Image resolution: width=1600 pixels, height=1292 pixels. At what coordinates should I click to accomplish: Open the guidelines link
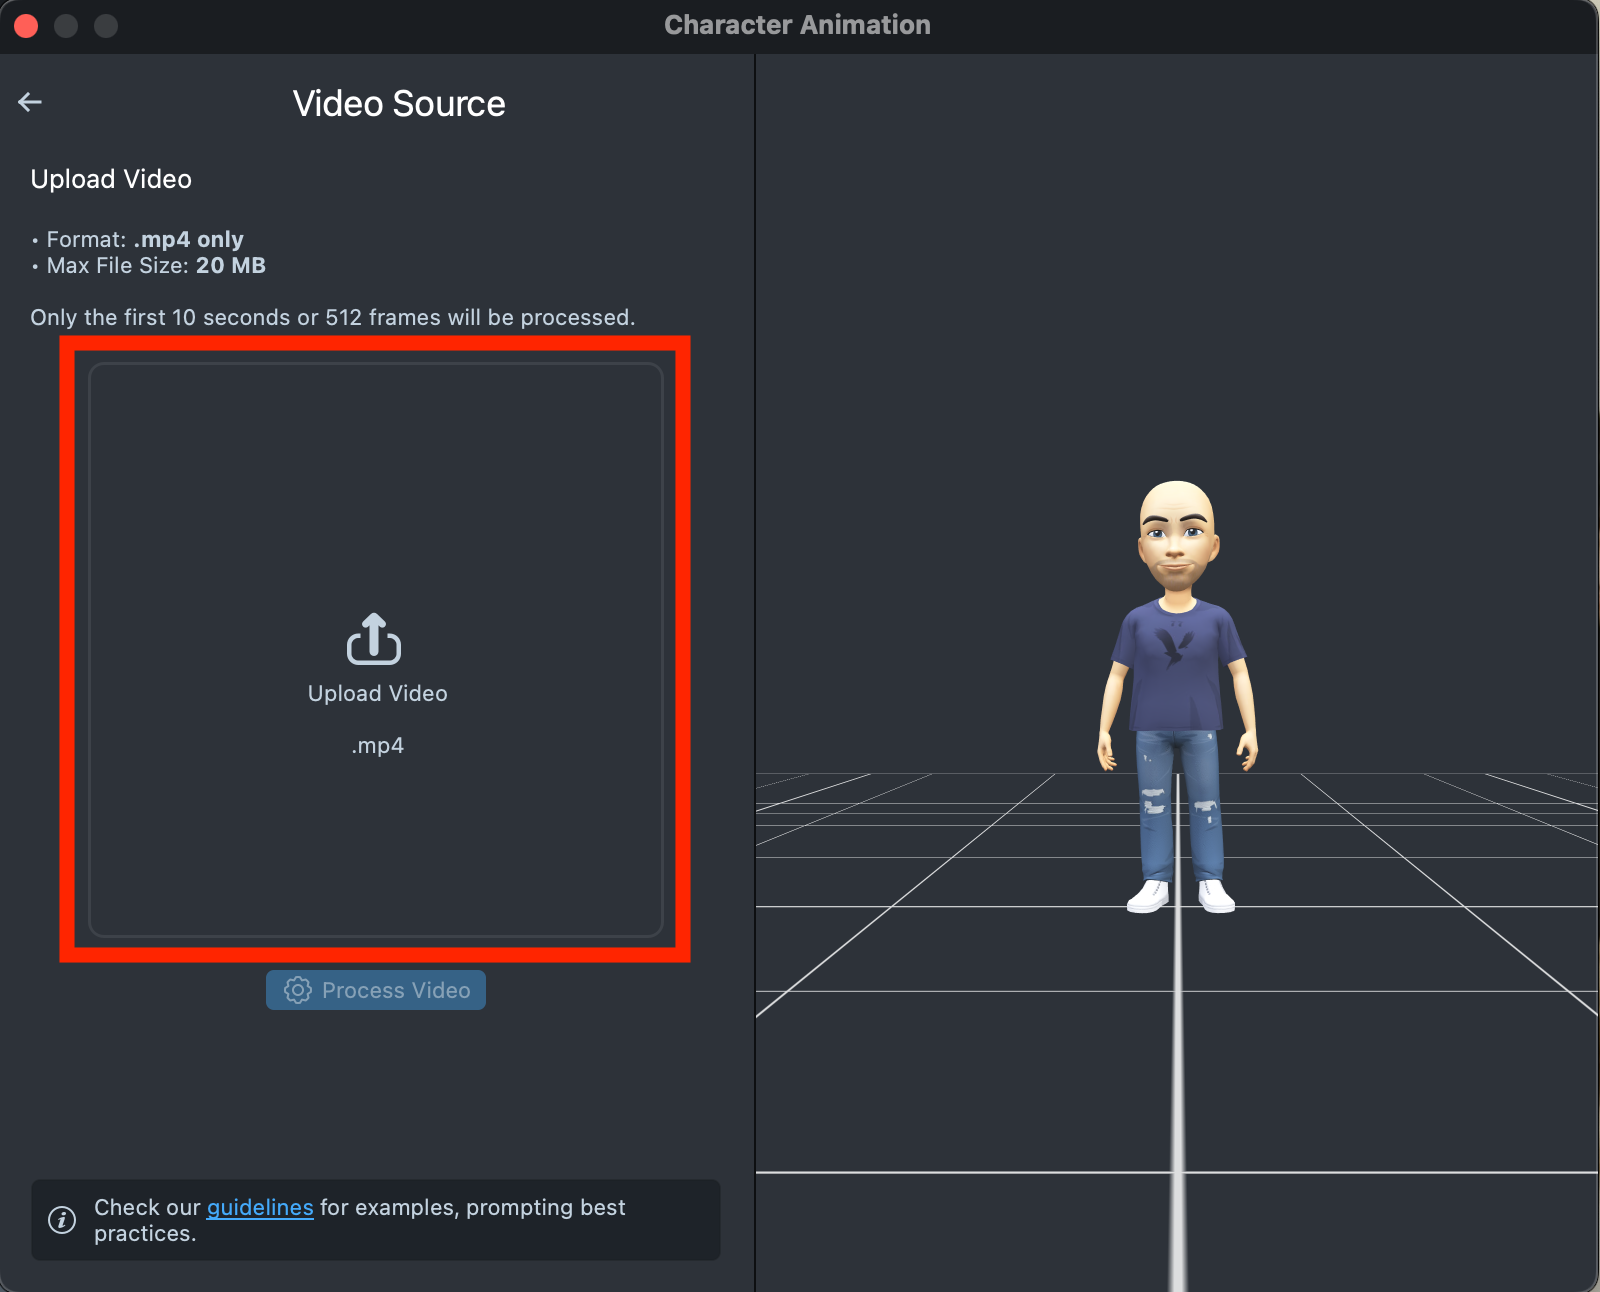point(260,1208)
